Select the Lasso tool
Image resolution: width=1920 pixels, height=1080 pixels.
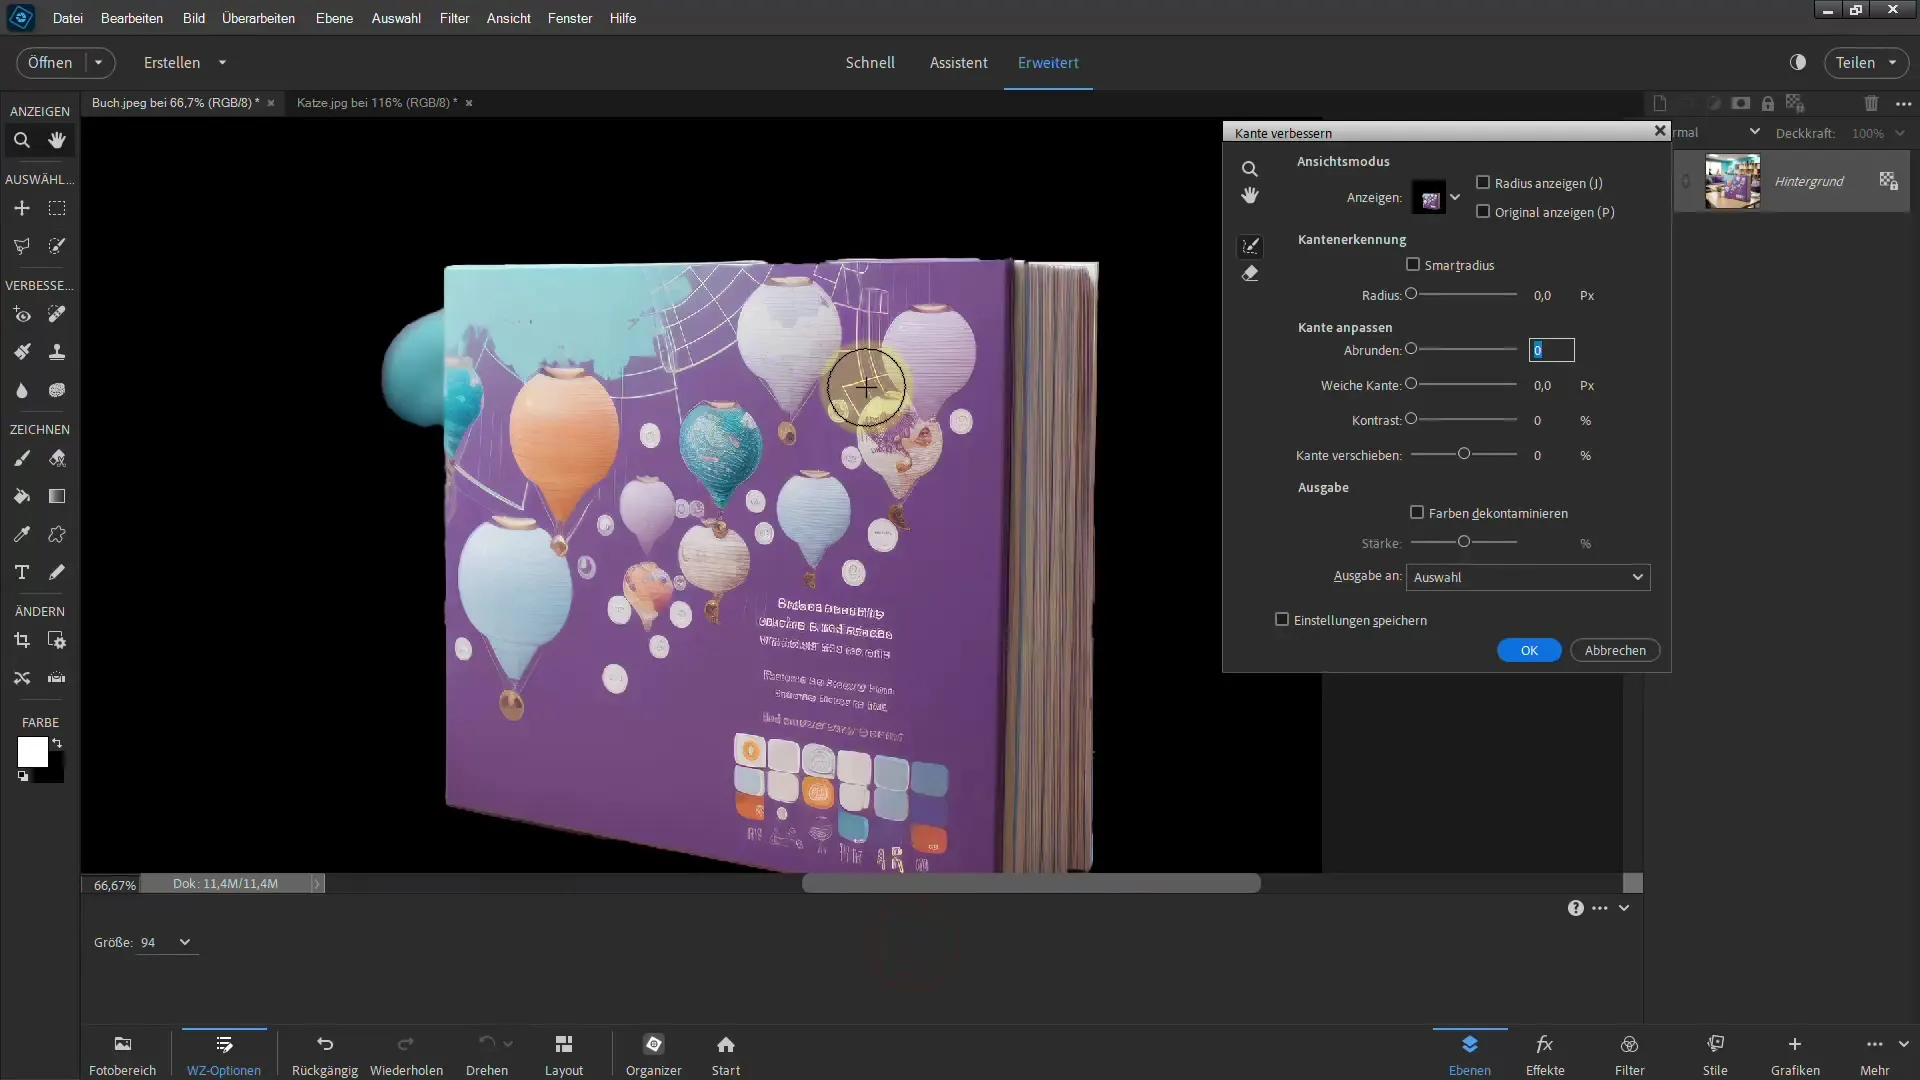click(x=22, y=246)
